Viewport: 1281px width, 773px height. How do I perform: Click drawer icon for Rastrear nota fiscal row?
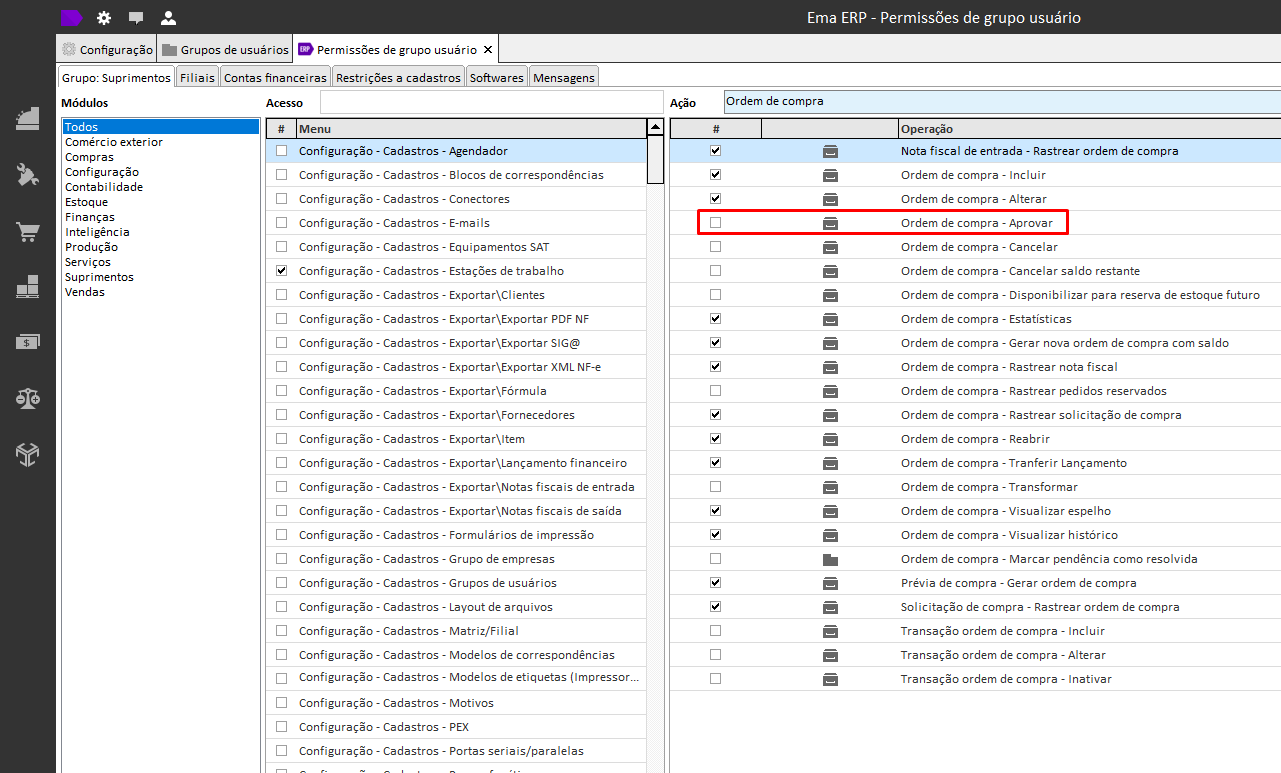(x=830, y=367)
